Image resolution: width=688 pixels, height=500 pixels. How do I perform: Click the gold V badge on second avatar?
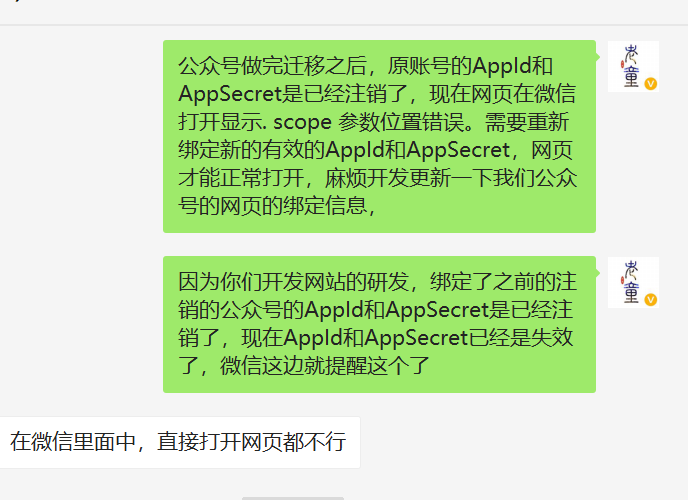(651, 300)
